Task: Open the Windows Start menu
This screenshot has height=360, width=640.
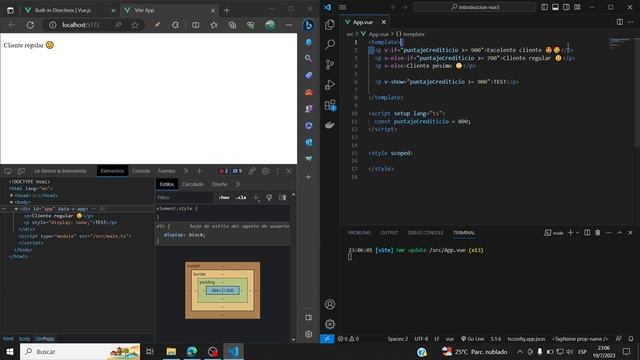Action: [x=10, y=351]
